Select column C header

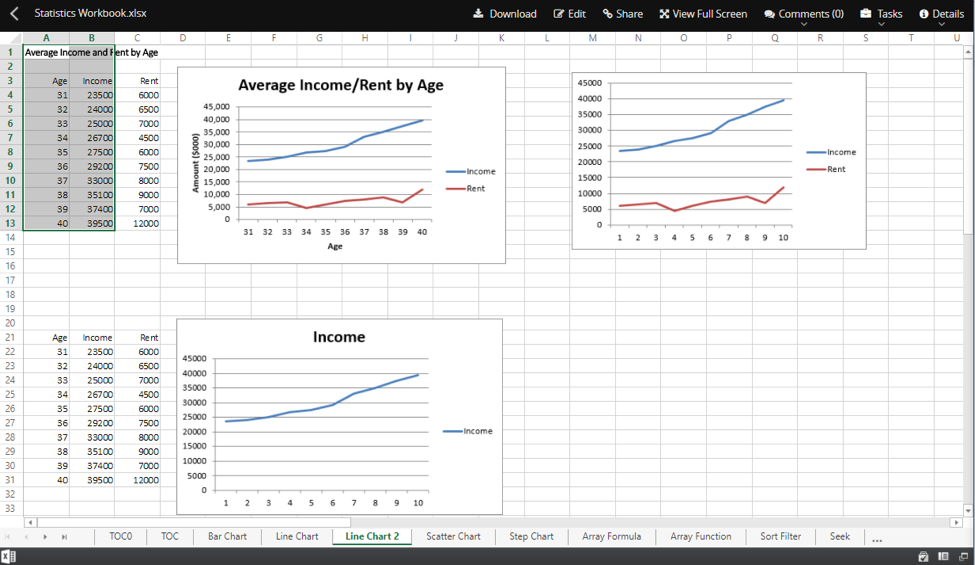pyautogui.click(x=137, y=38)
